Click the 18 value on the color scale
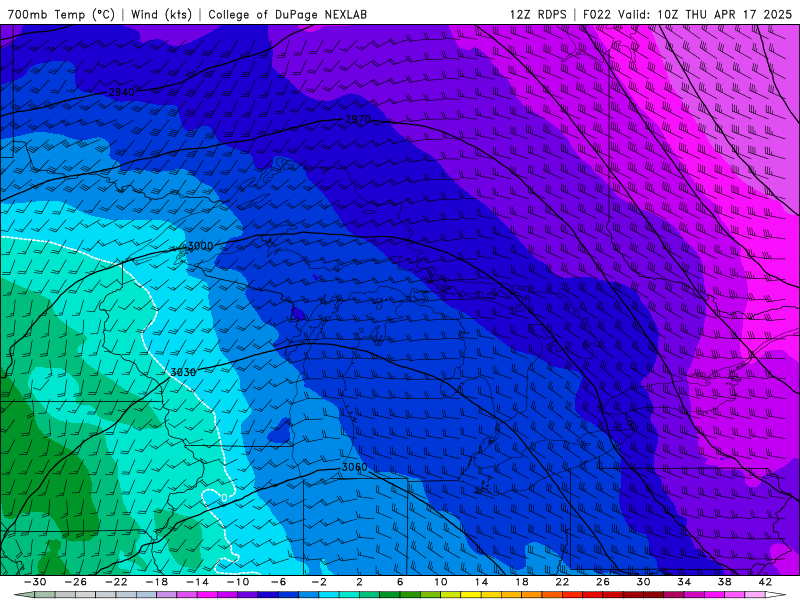Viewport: 800px width, 600px height. (521, 582)
